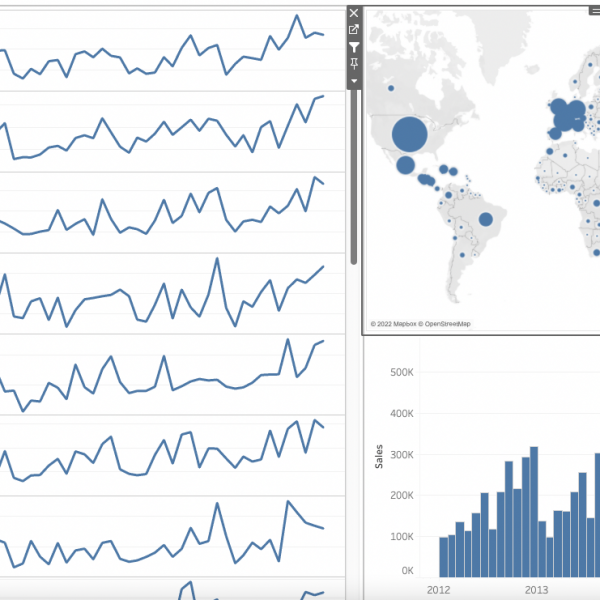This screenshot has width=600, height=600.
Task: Click the 2012 label on the x-axis
Action: tap(436, 589)
